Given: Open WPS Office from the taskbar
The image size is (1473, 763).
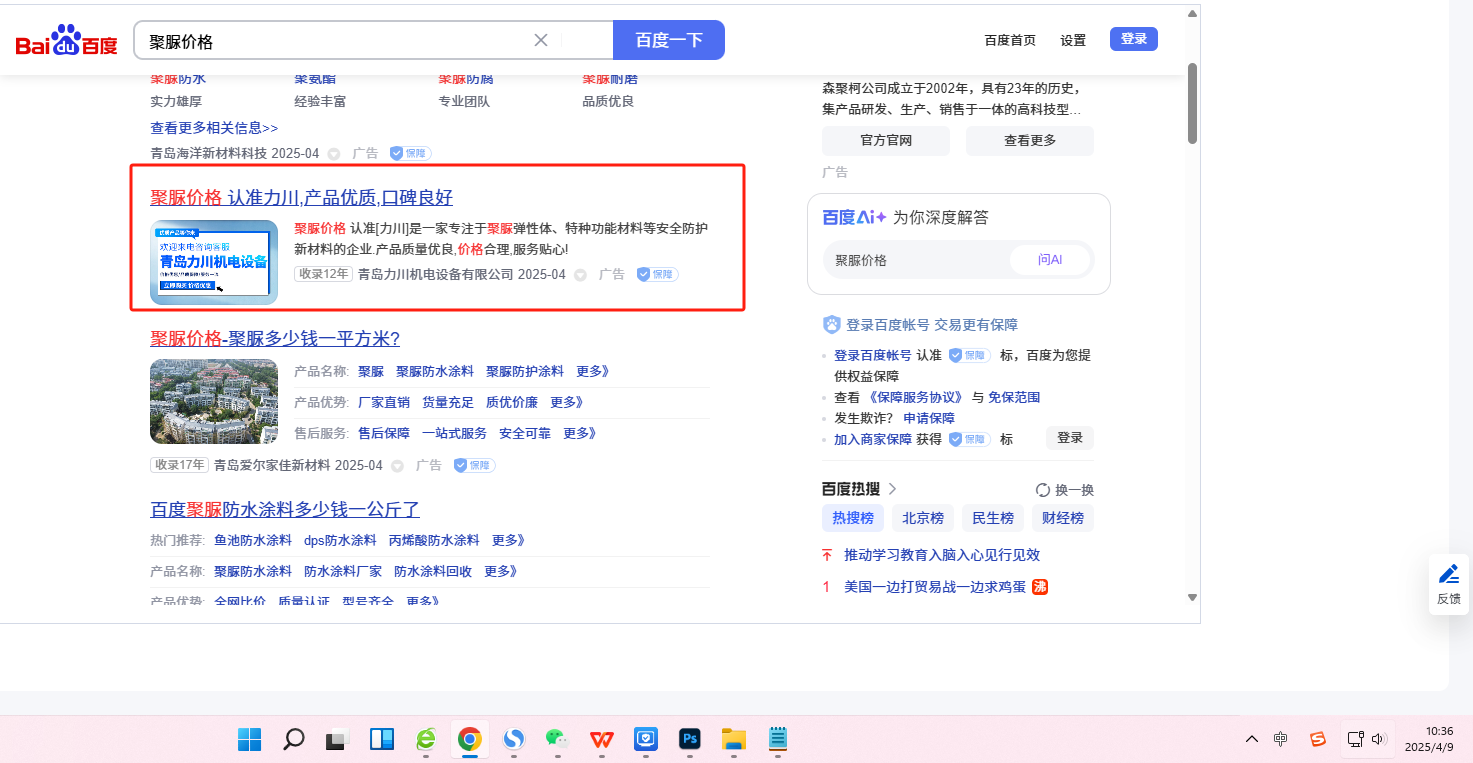Looking at the screenshot, I should (x=602, y=739).
